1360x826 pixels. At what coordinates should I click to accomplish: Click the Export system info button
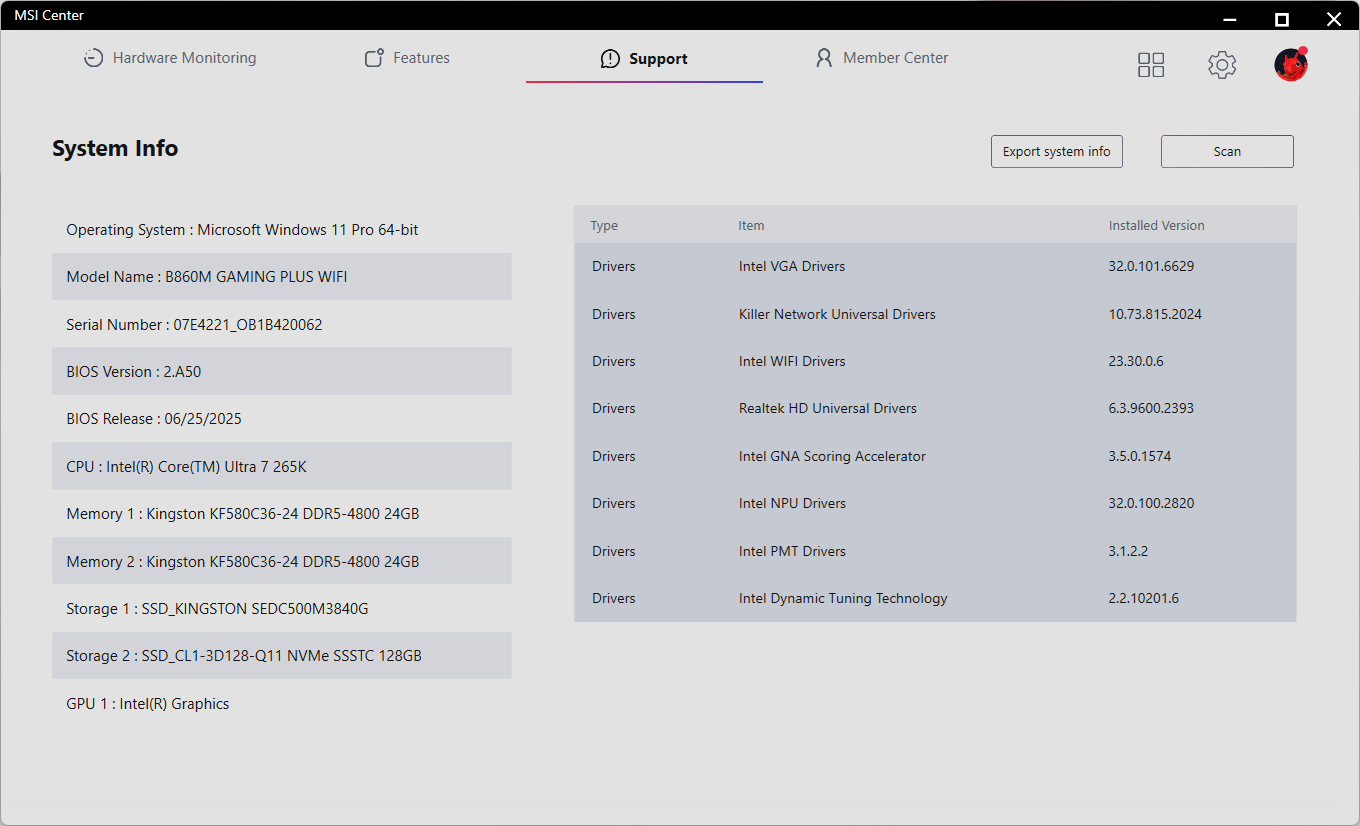click(x=1057, y=152)
